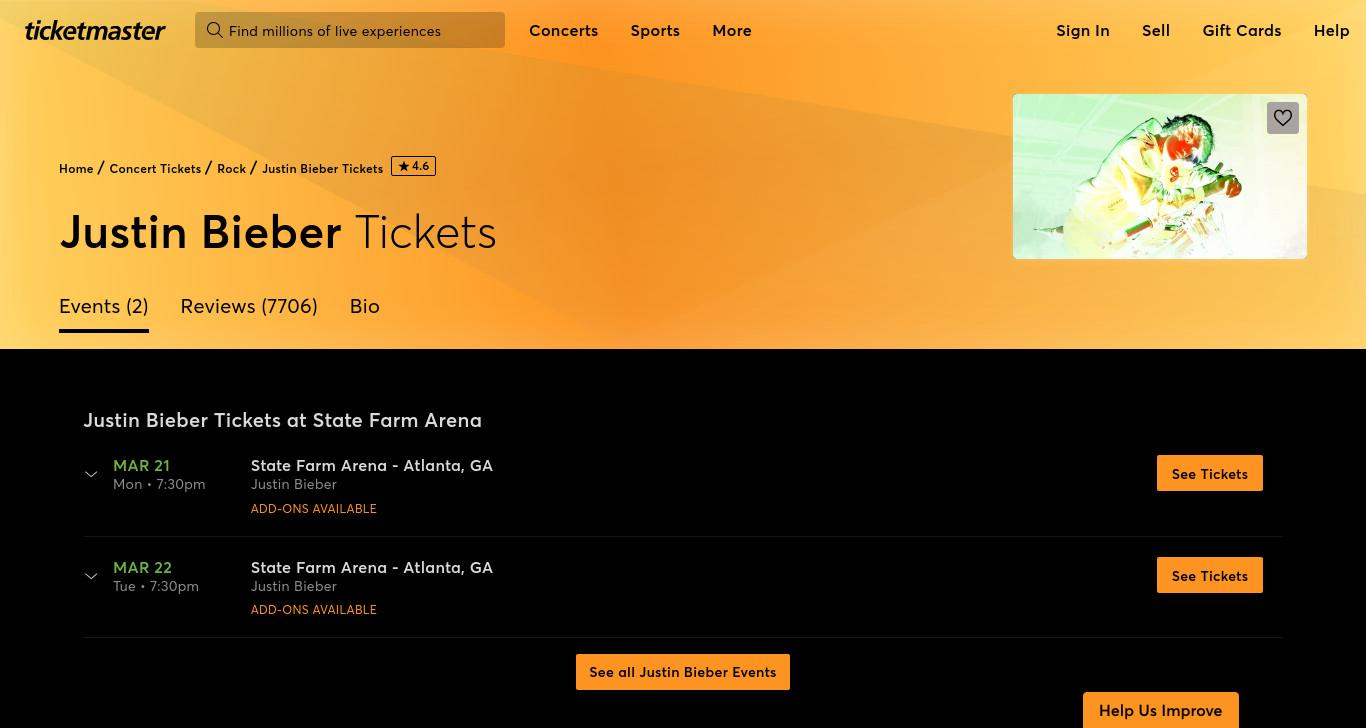The image size is (1366, 728).
Task: Click the search magnifier icon
Action: 214,30
